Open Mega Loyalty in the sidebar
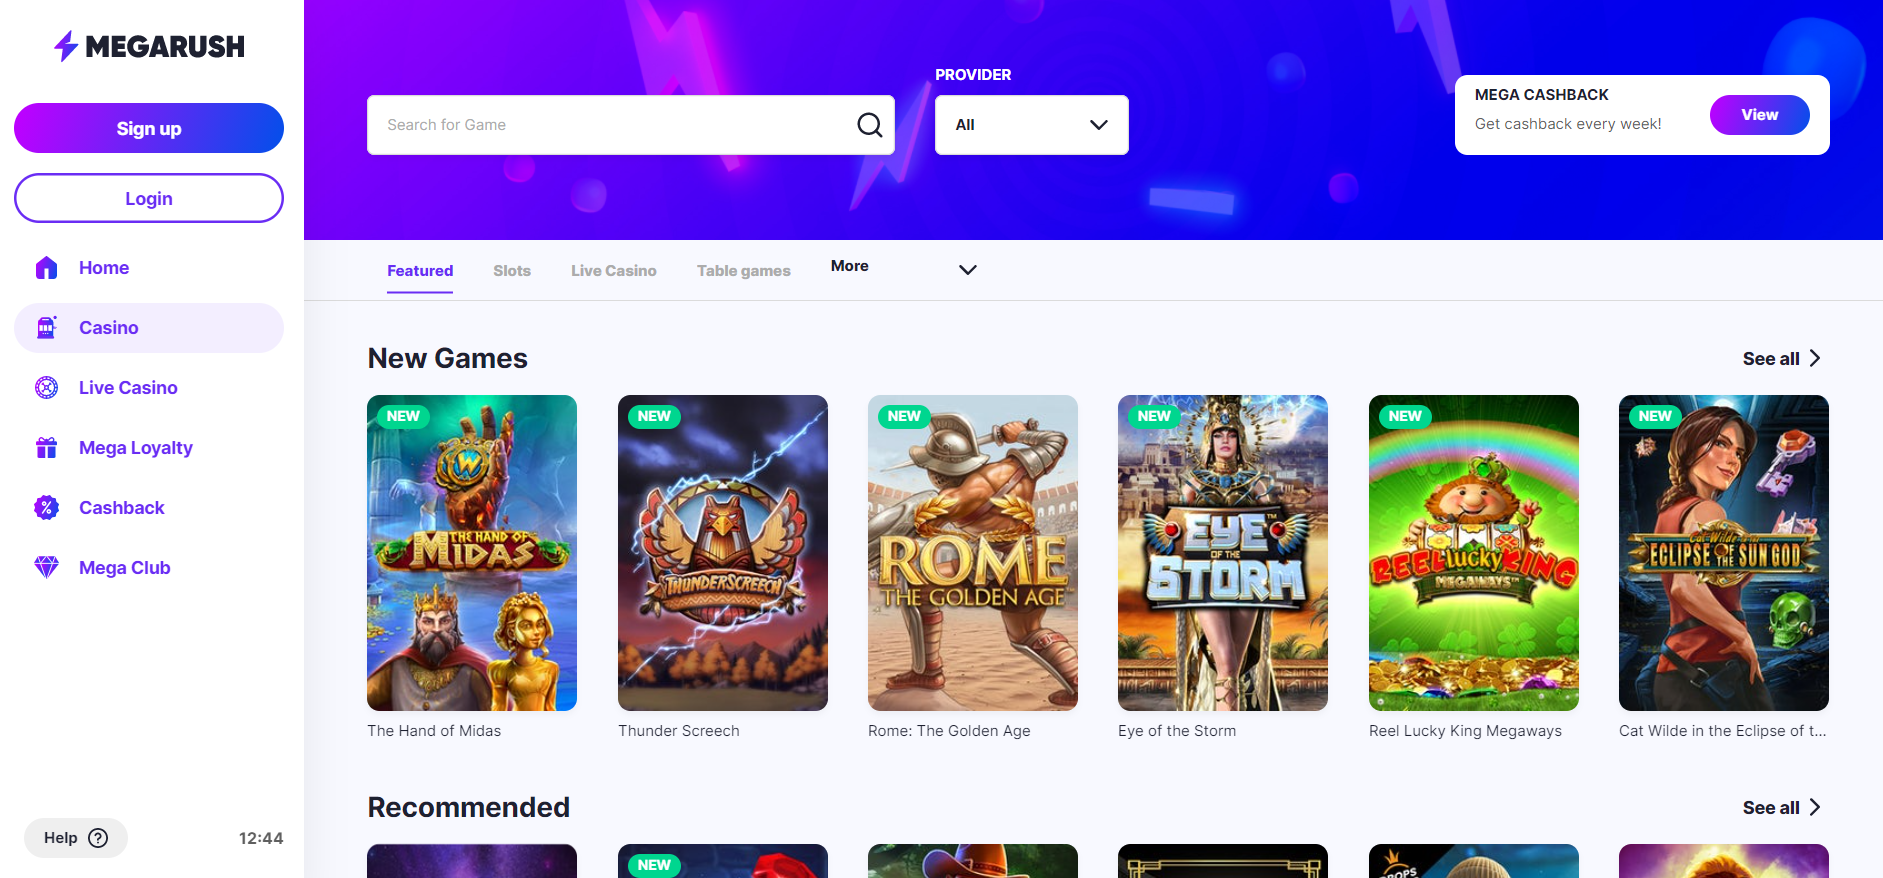This screenshot has height=878, width=1883. pos(149,448)
